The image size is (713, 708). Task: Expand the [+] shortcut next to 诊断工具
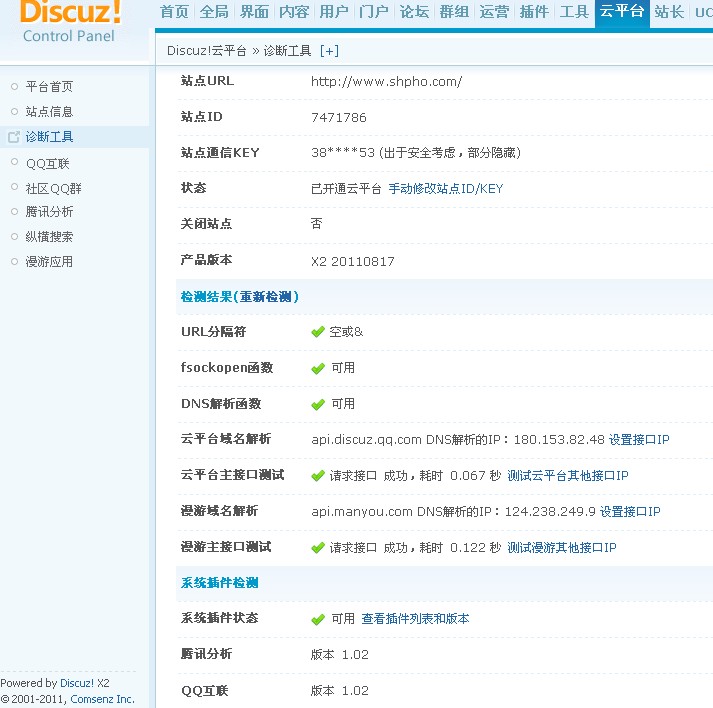[329, 50]
